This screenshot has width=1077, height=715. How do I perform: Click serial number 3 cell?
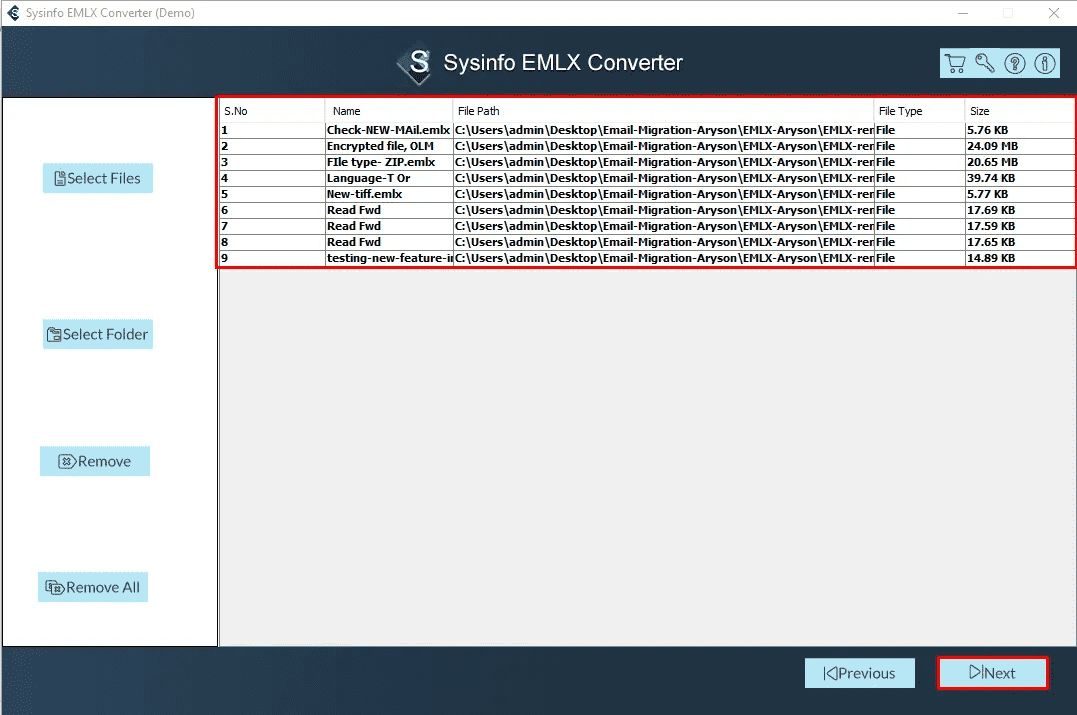point(273,162)
